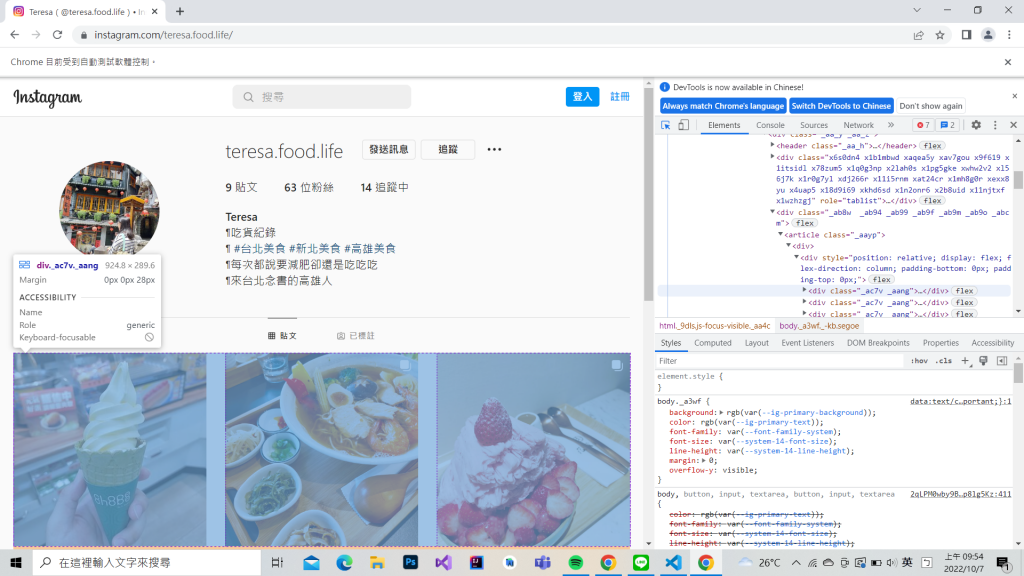
Task: Bookmark this page star icon
Action: tap(940, 35)
